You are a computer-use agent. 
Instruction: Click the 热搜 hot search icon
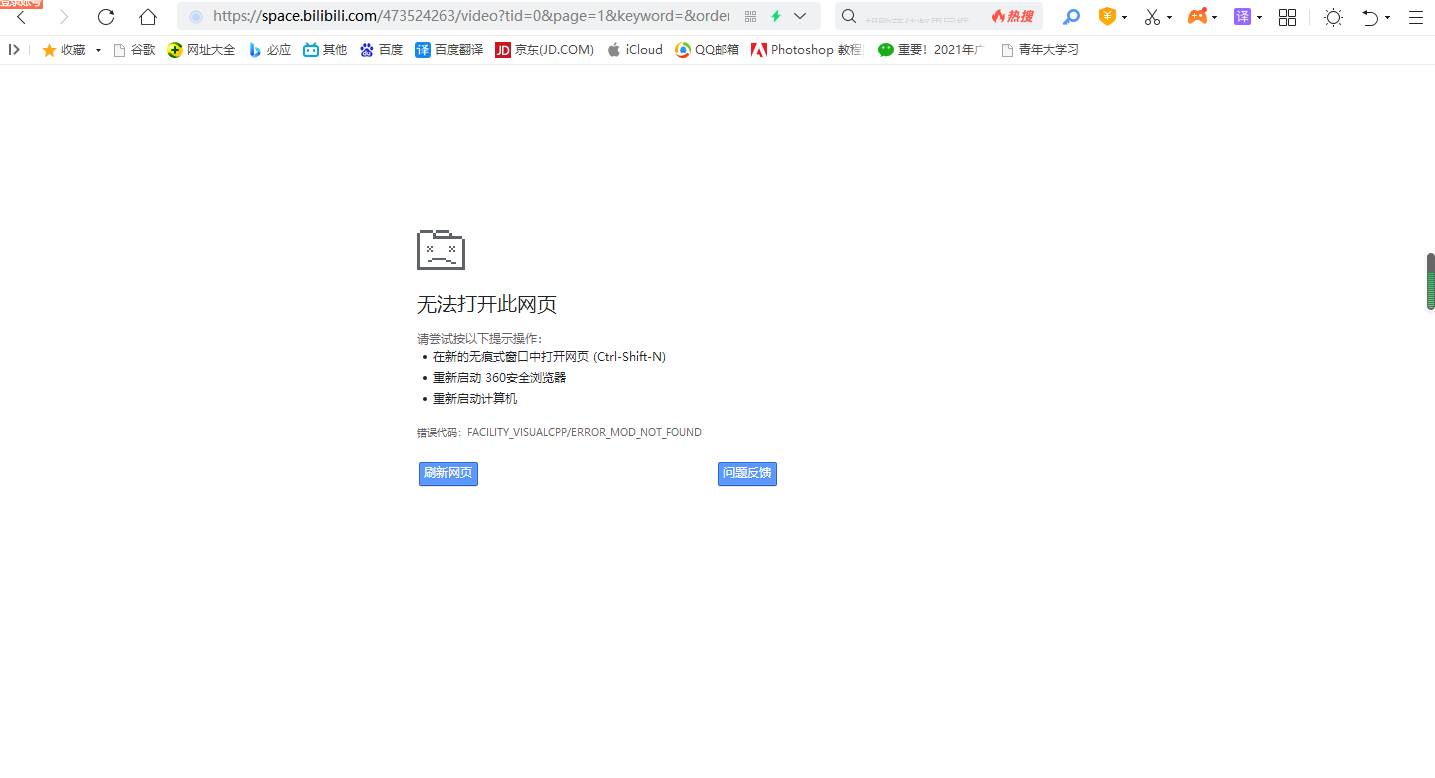pos(1012,17)
